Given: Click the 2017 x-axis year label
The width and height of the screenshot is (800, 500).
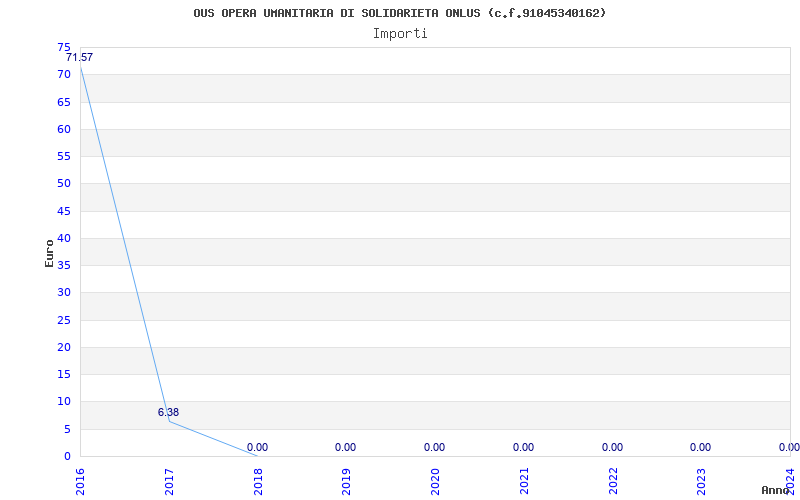Looking at the screenshot, I should [169, 483].
